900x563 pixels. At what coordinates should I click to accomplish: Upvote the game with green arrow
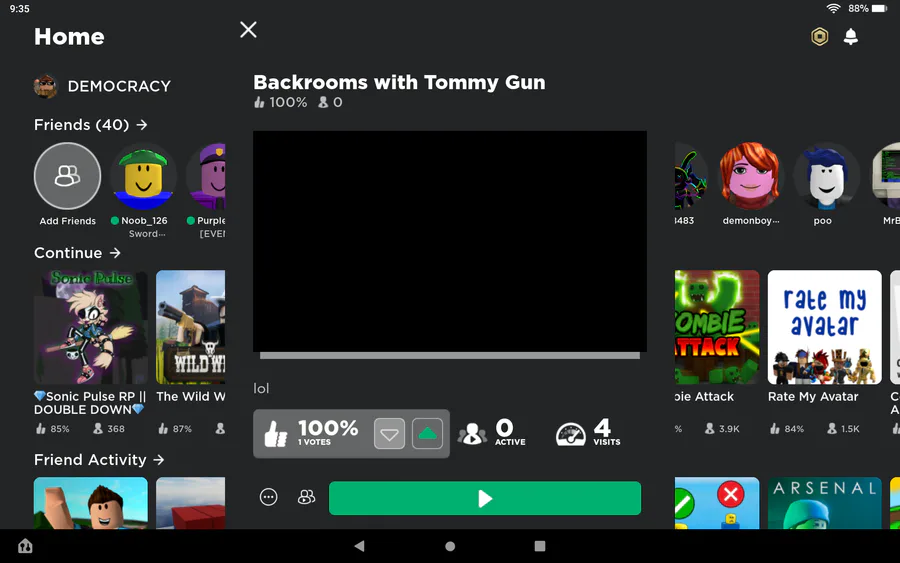427,434
